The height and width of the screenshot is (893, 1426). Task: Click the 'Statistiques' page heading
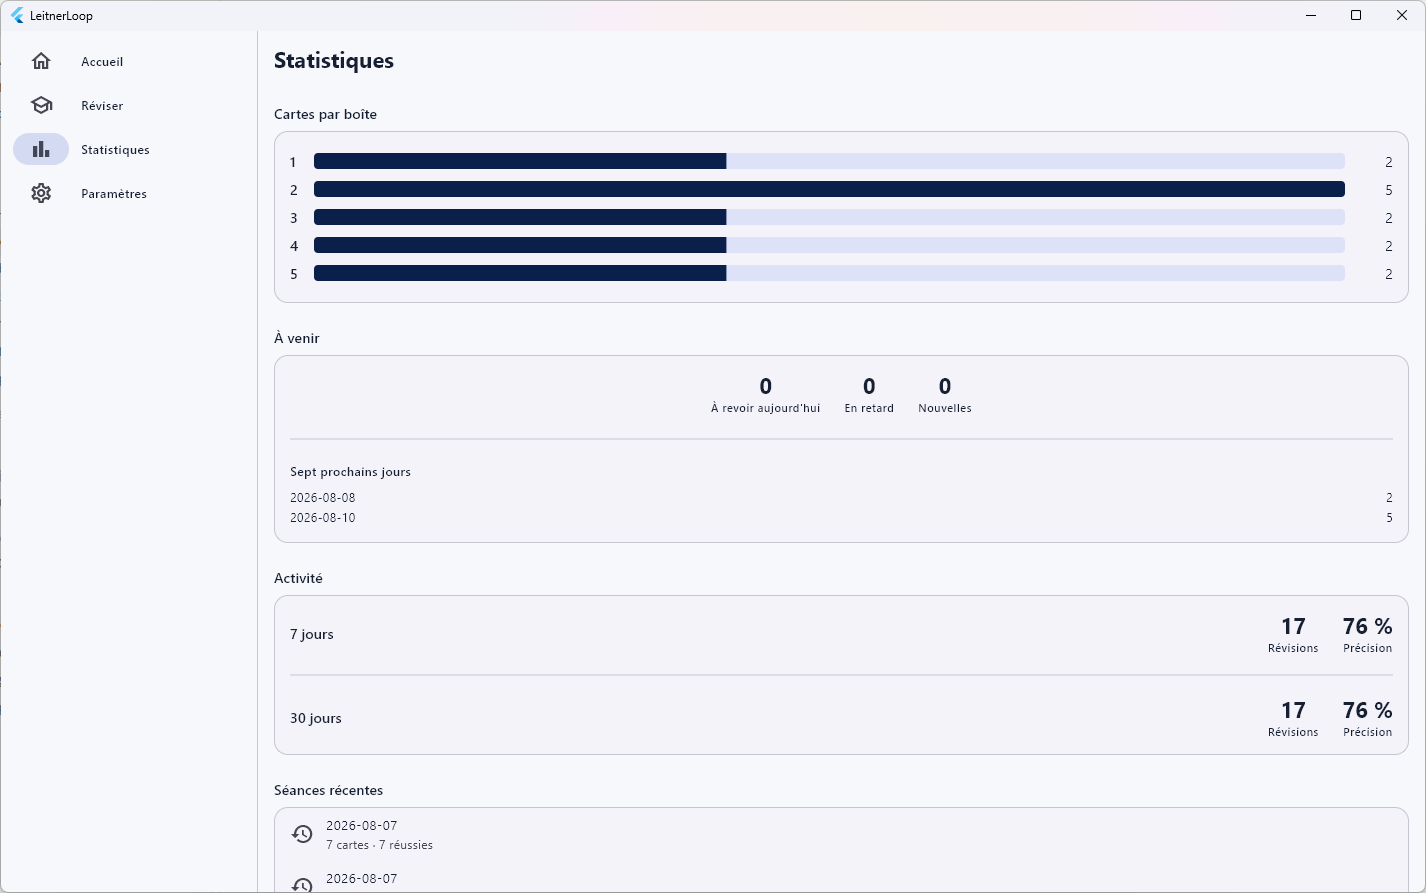[334, 61]
